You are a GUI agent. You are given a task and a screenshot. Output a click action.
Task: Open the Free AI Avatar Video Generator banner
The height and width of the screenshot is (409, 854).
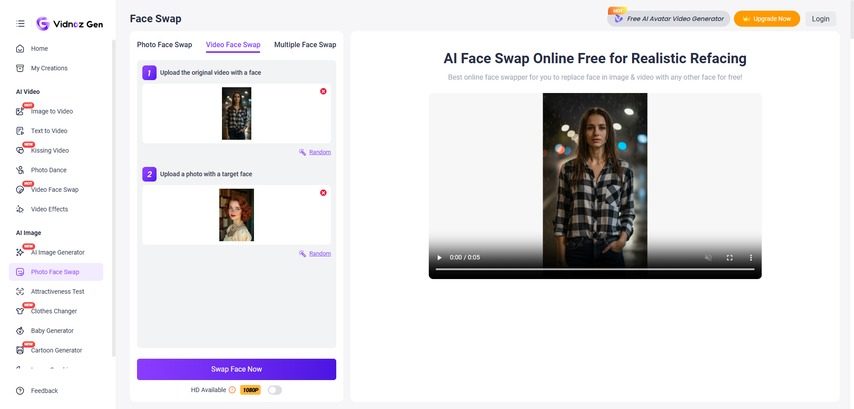[668, 19]
